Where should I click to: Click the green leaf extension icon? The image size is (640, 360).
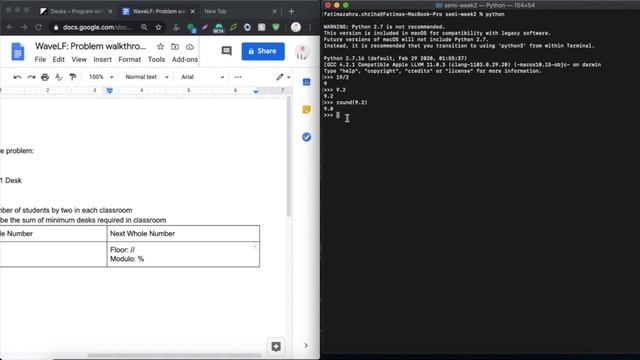pyautogui.click(x=233, y=27)
